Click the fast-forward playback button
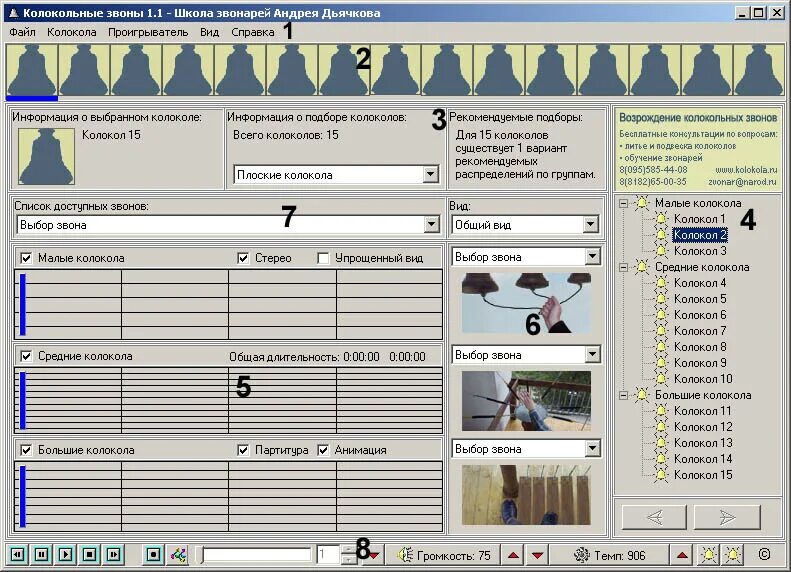791x572 pixels. [114, 555]
